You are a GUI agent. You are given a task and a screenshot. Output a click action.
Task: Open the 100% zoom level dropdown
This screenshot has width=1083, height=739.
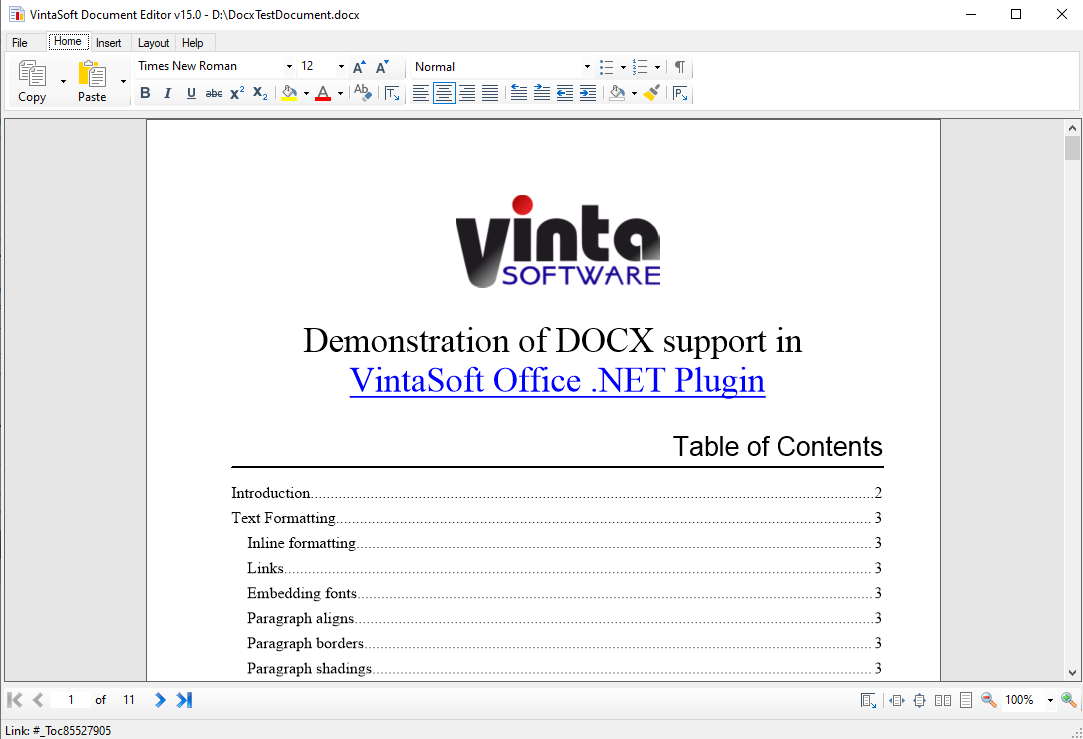tap(1050, 700)
